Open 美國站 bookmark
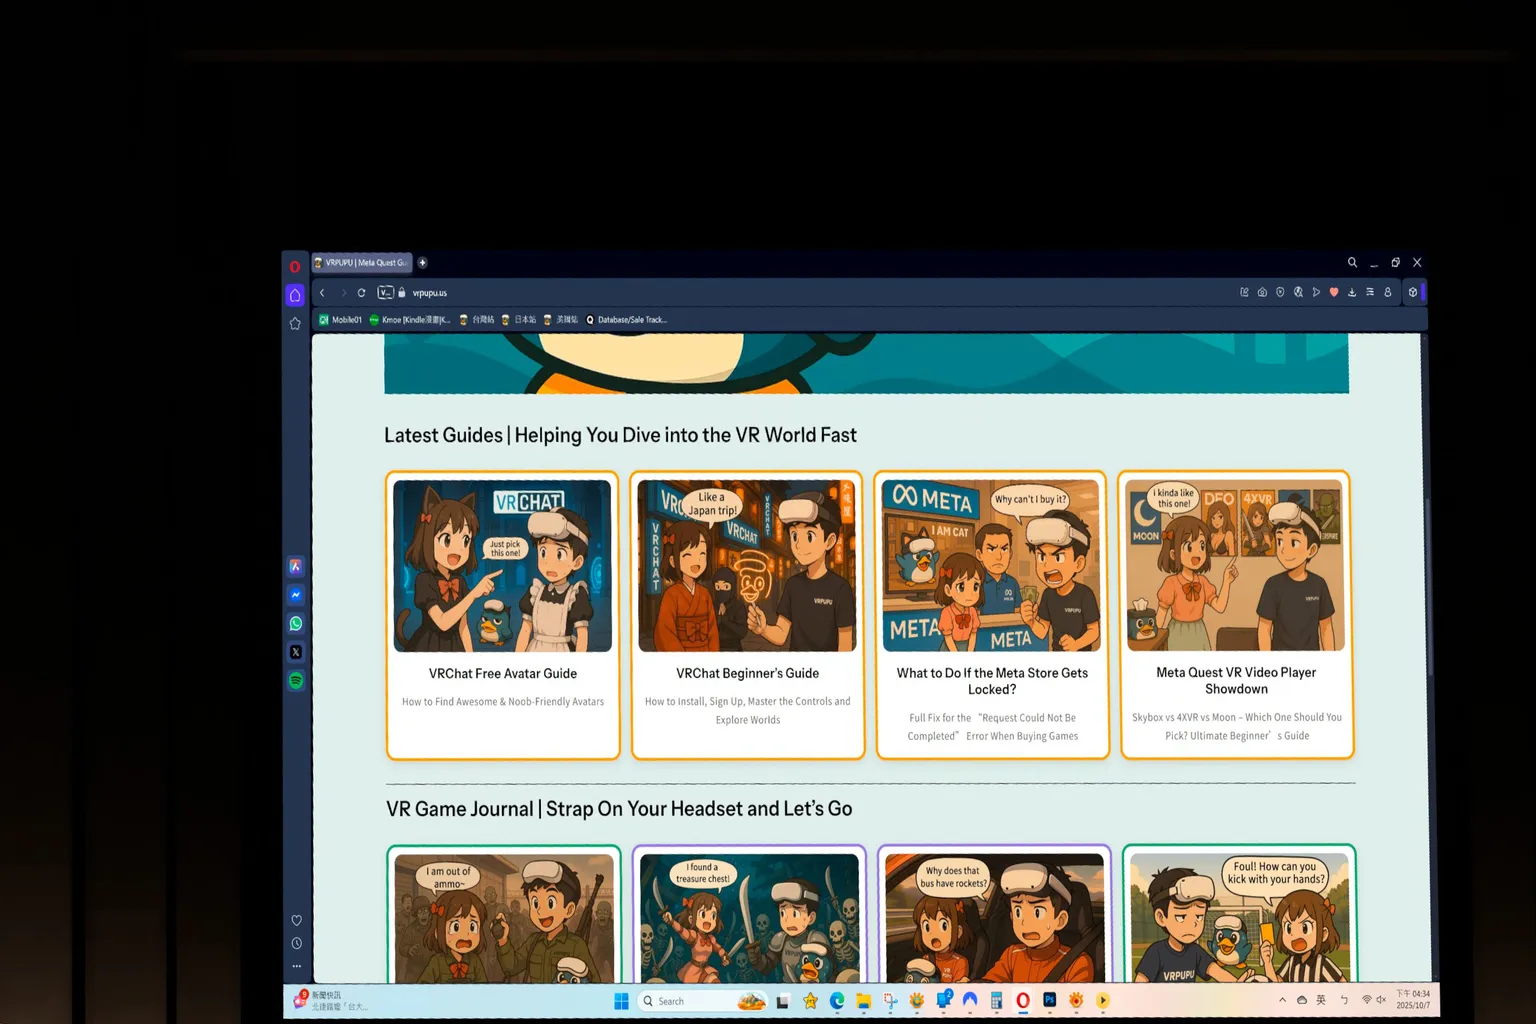Viewport: 1536px width, 1024px height. coord(561,320)
